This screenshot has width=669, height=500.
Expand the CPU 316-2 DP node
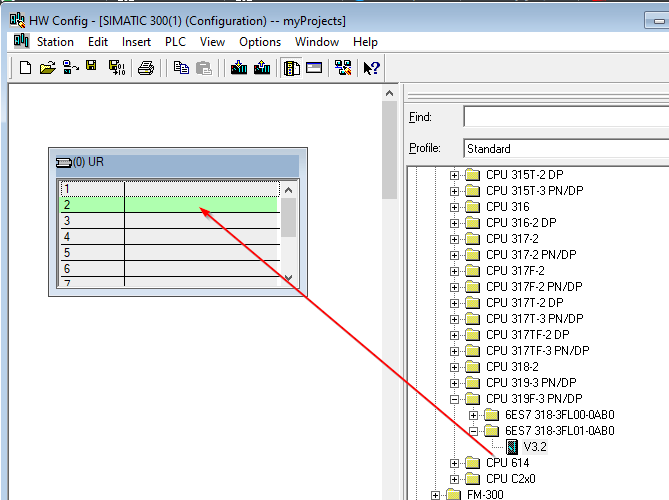point(454,223)
